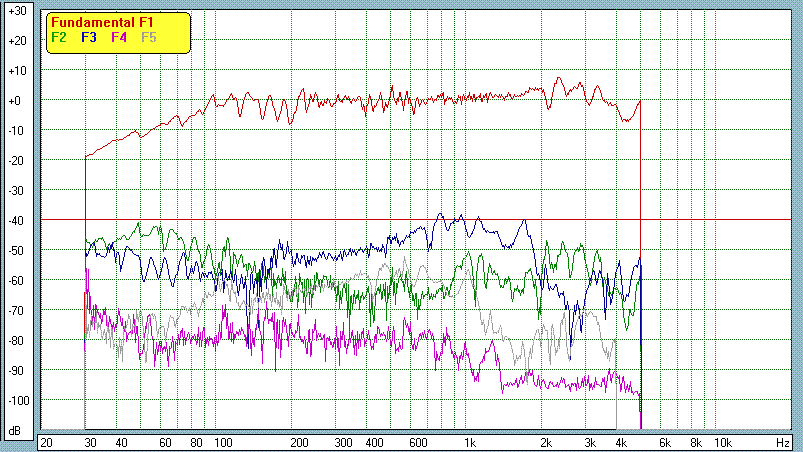Viewport: 803px width, 452px height.
Task: Click the 40 frequency axis label
Action: pyautogui.click(x=121, y=443)
